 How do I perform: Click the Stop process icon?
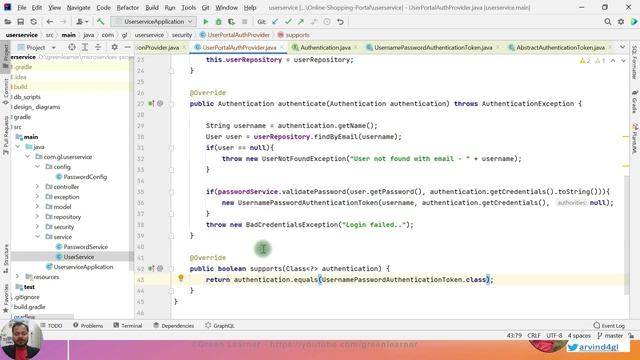(244, 22)
